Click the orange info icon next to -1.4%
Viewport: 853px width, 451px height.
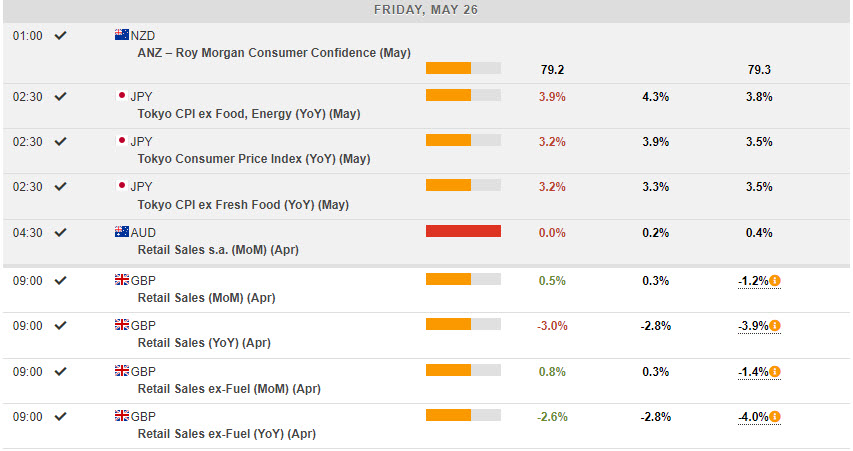click(774, 372)
